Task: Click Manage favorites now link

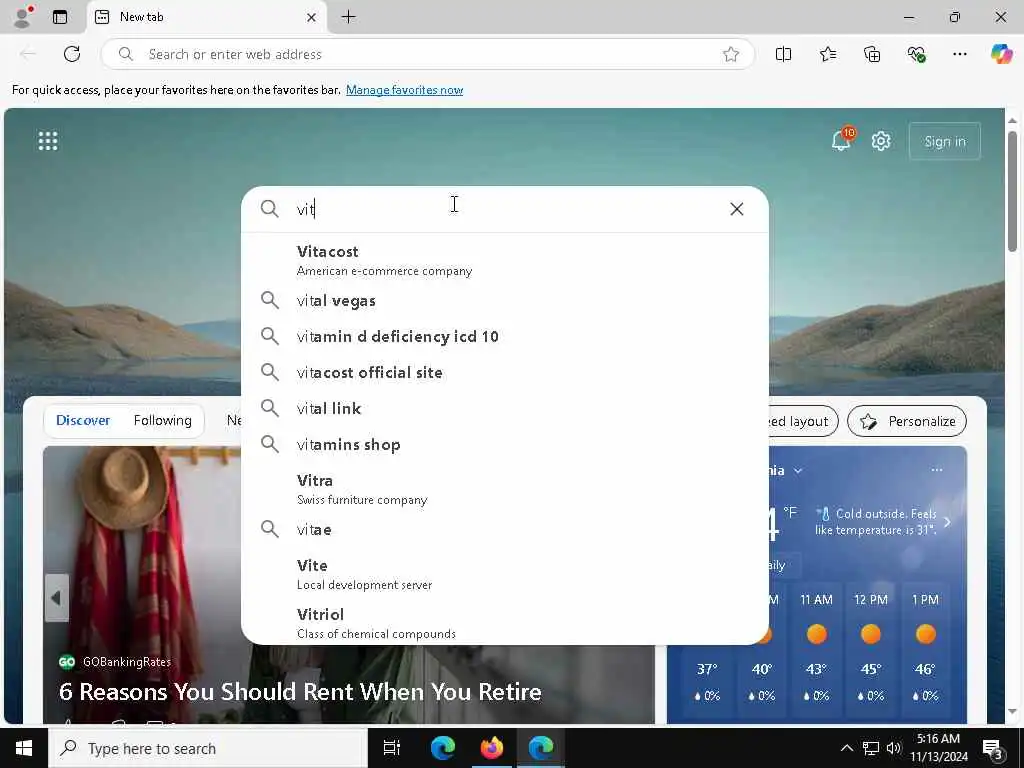Action: point(404,90)
